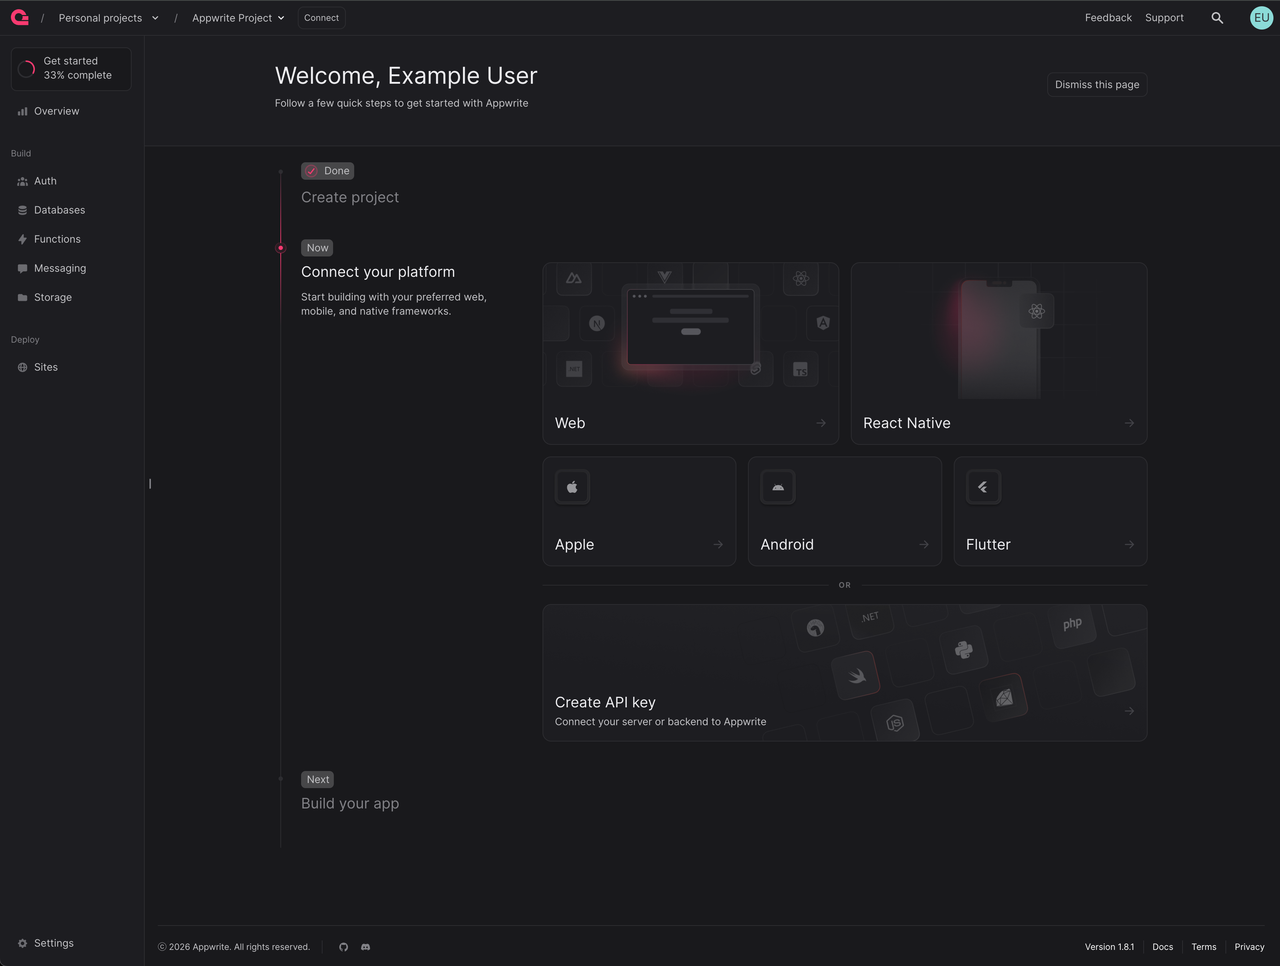Collapse the sidebar using the resize handle

coord(150,484)
